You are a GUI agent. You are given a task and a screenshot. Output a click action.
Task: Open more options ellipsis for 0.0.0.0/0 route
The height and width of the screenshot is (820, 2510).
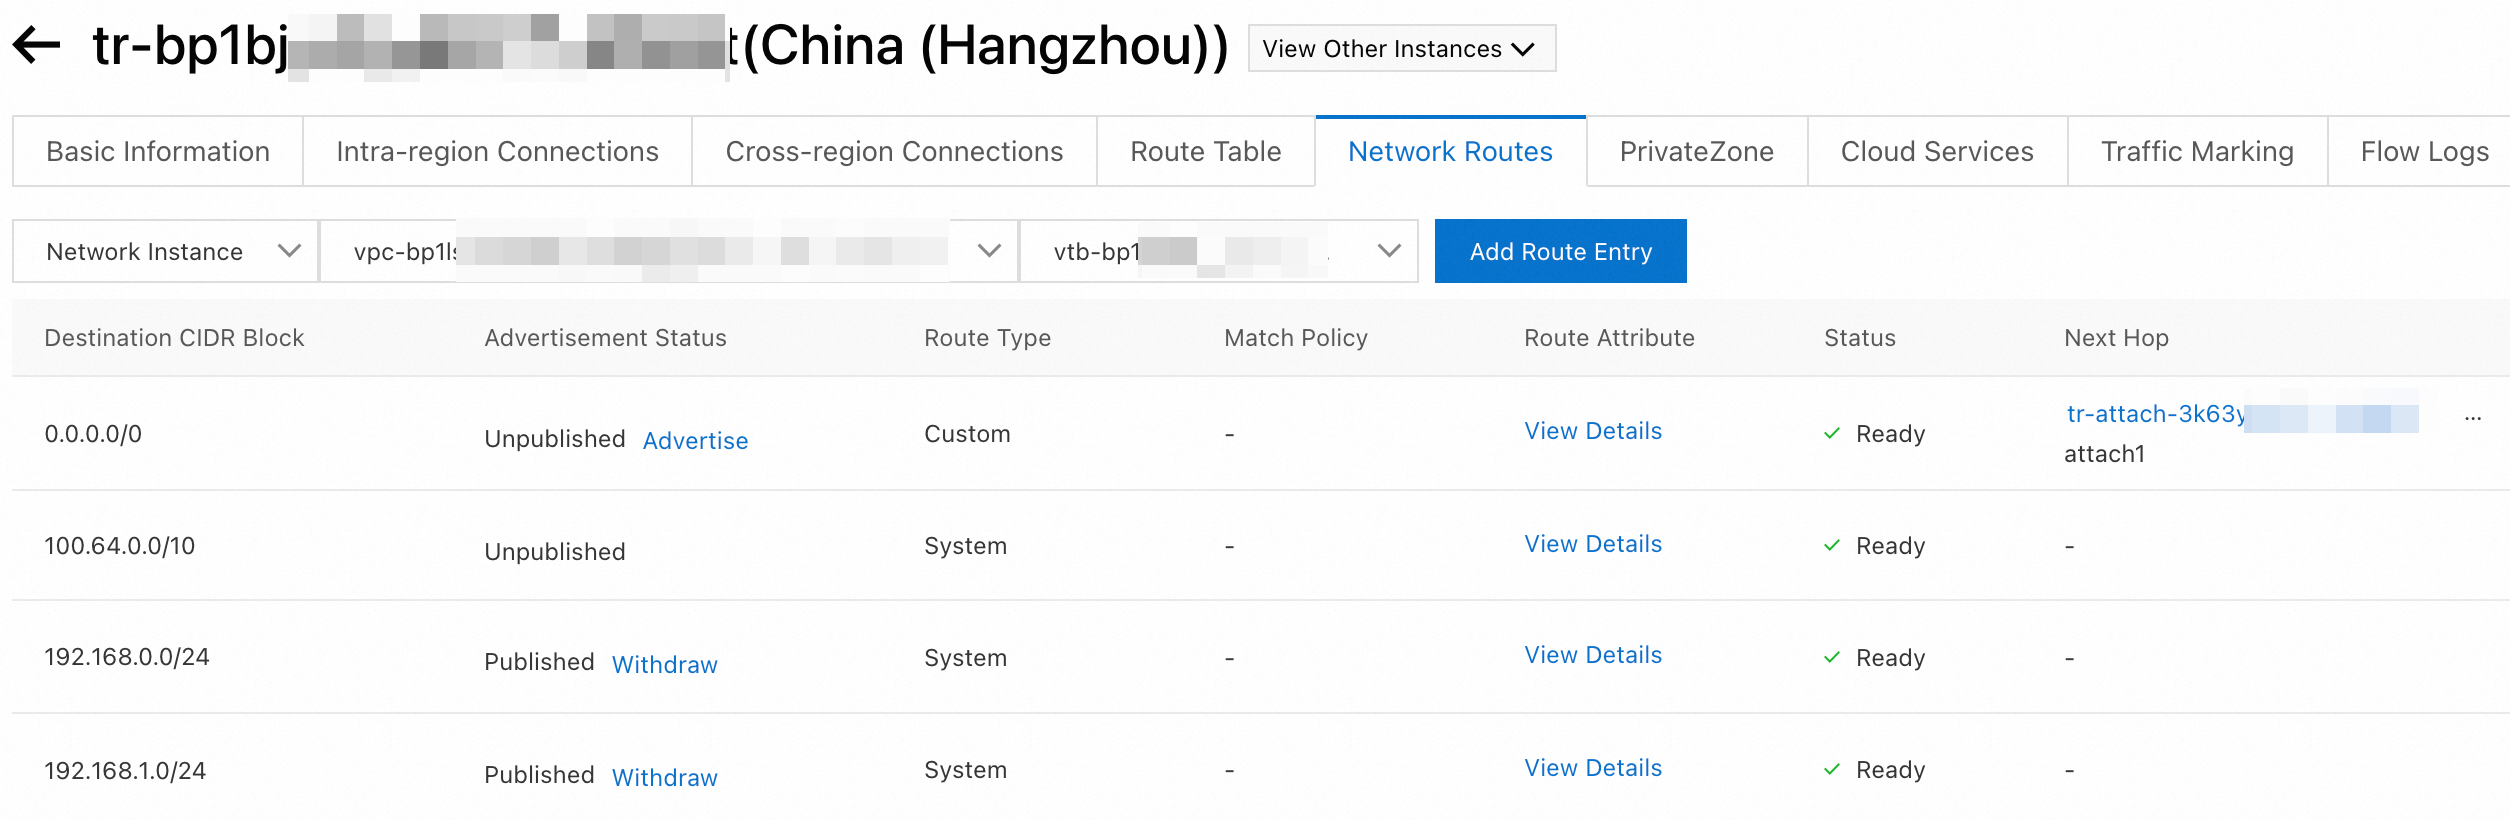(x=2472, y=418)
